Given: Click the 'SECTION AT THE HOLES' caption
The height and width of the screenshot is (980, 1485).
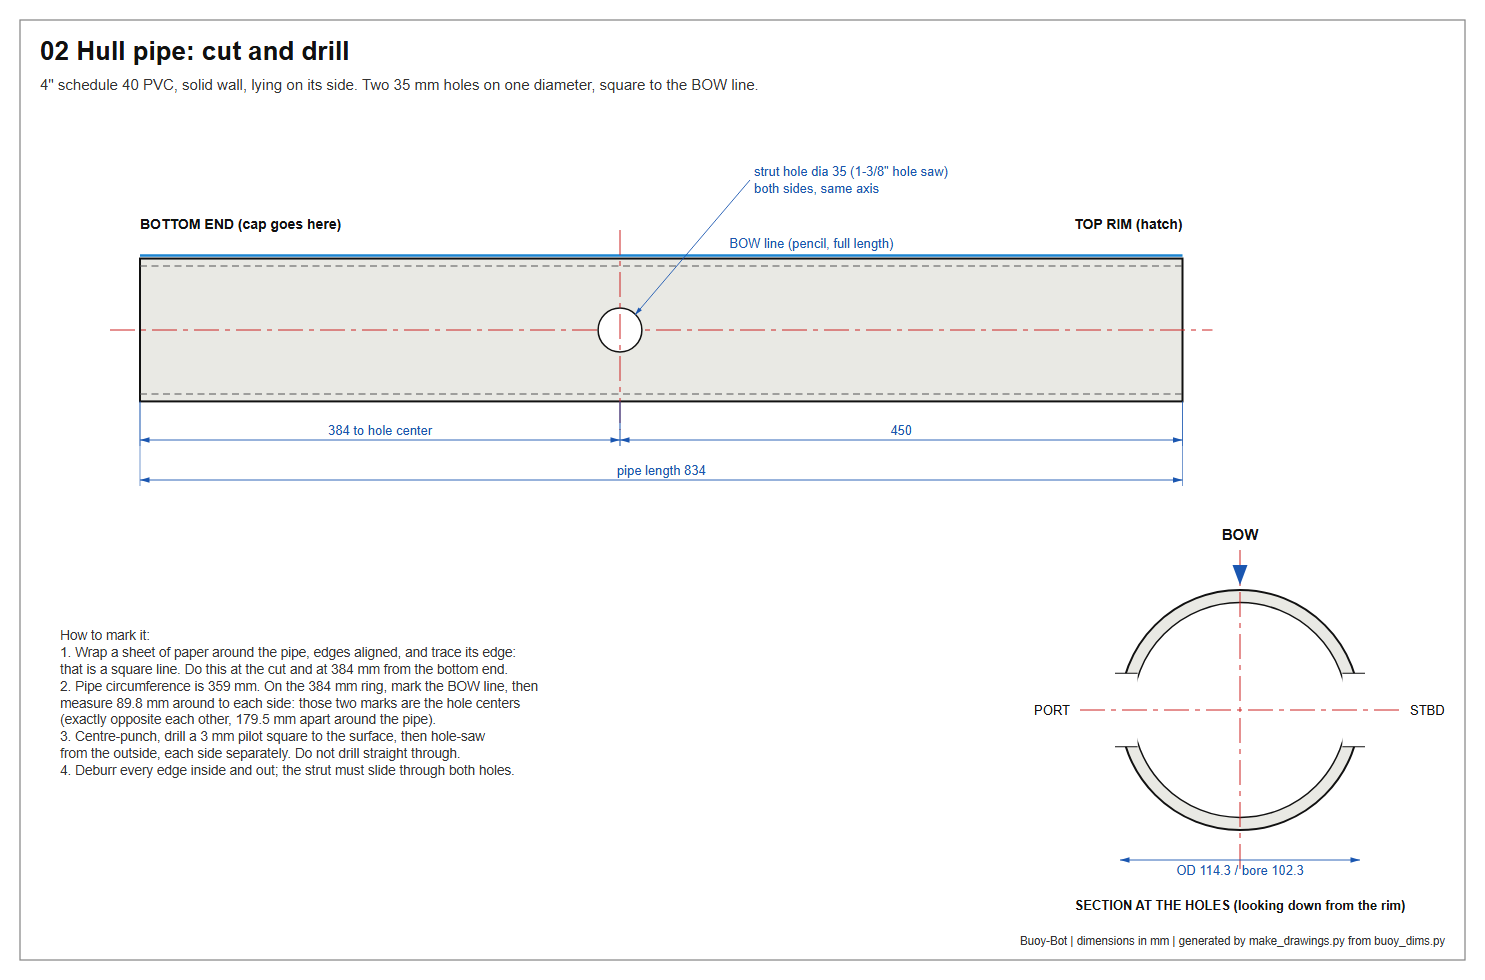Looking at the screenshot, I should [1240, 905].
